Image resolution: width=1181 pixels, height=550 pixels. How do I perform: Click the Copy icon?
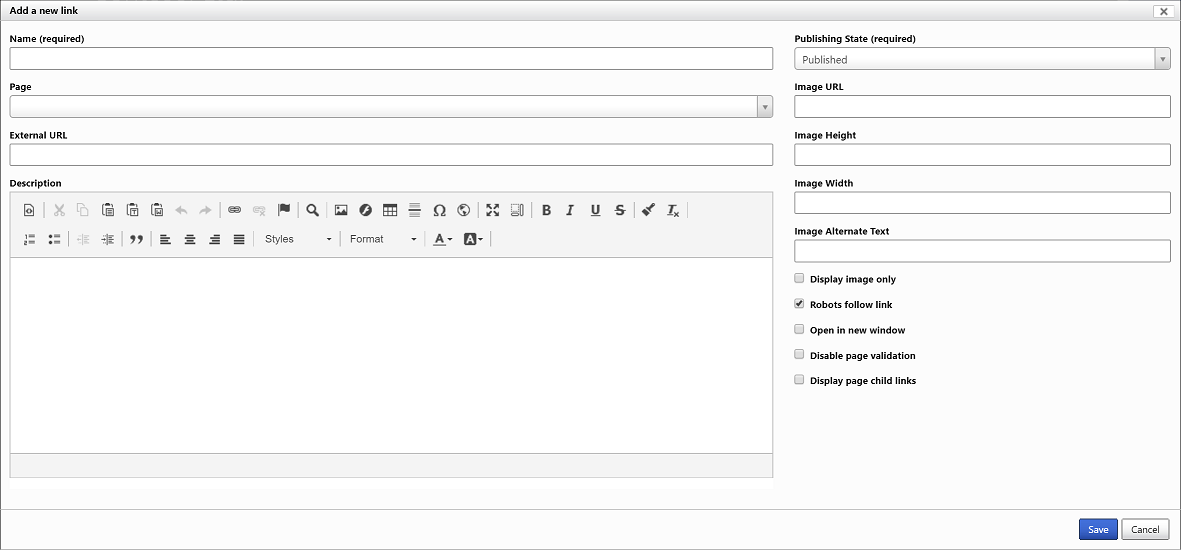coord(83,210)
